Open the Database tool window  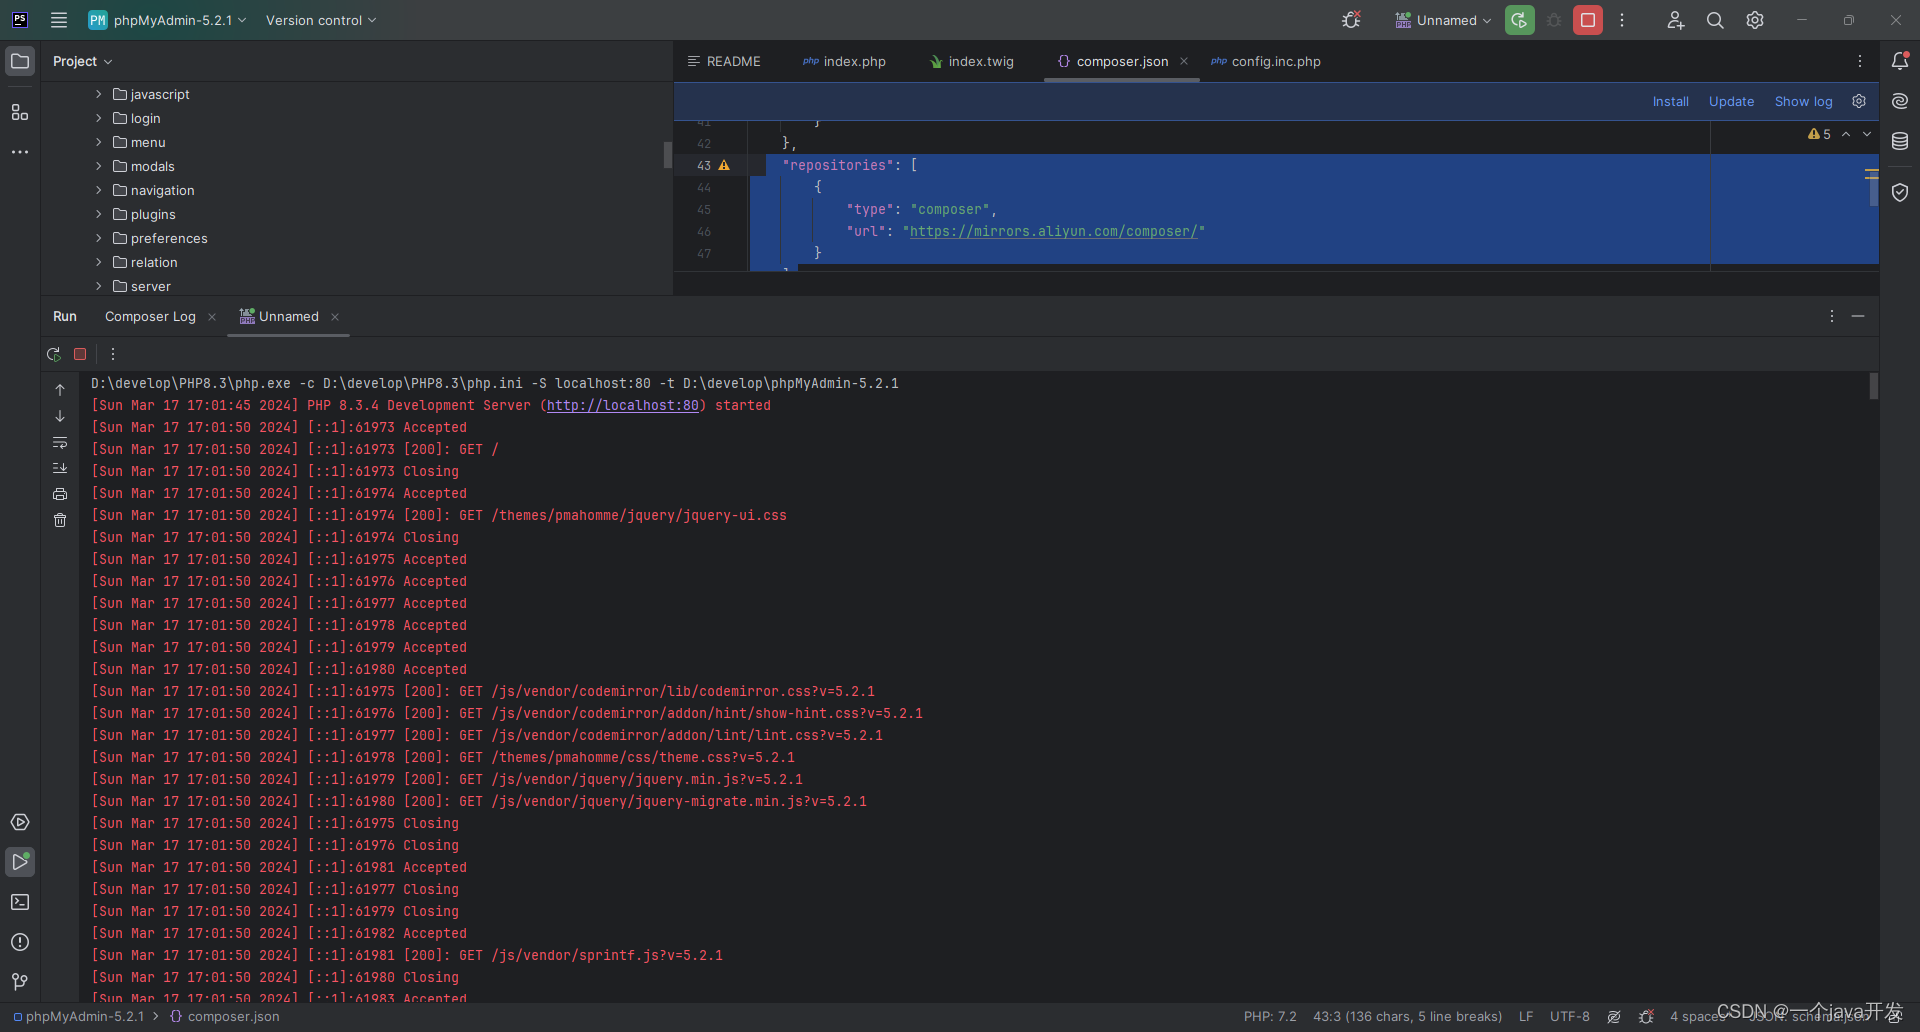tap(1901, 141)
